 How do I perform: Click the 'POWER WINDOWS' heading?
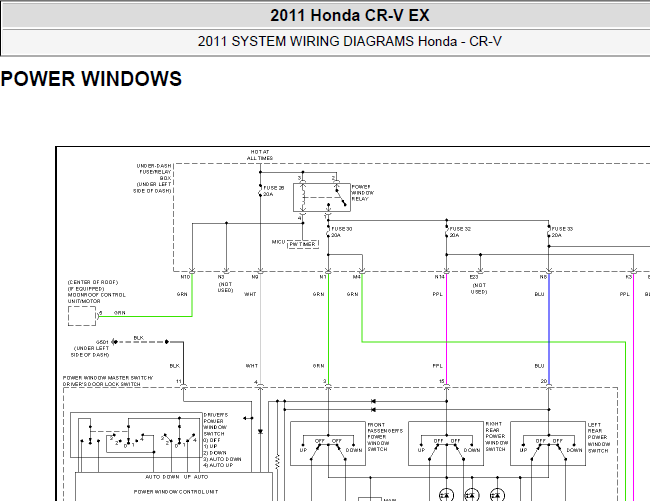tap(91, 79)
